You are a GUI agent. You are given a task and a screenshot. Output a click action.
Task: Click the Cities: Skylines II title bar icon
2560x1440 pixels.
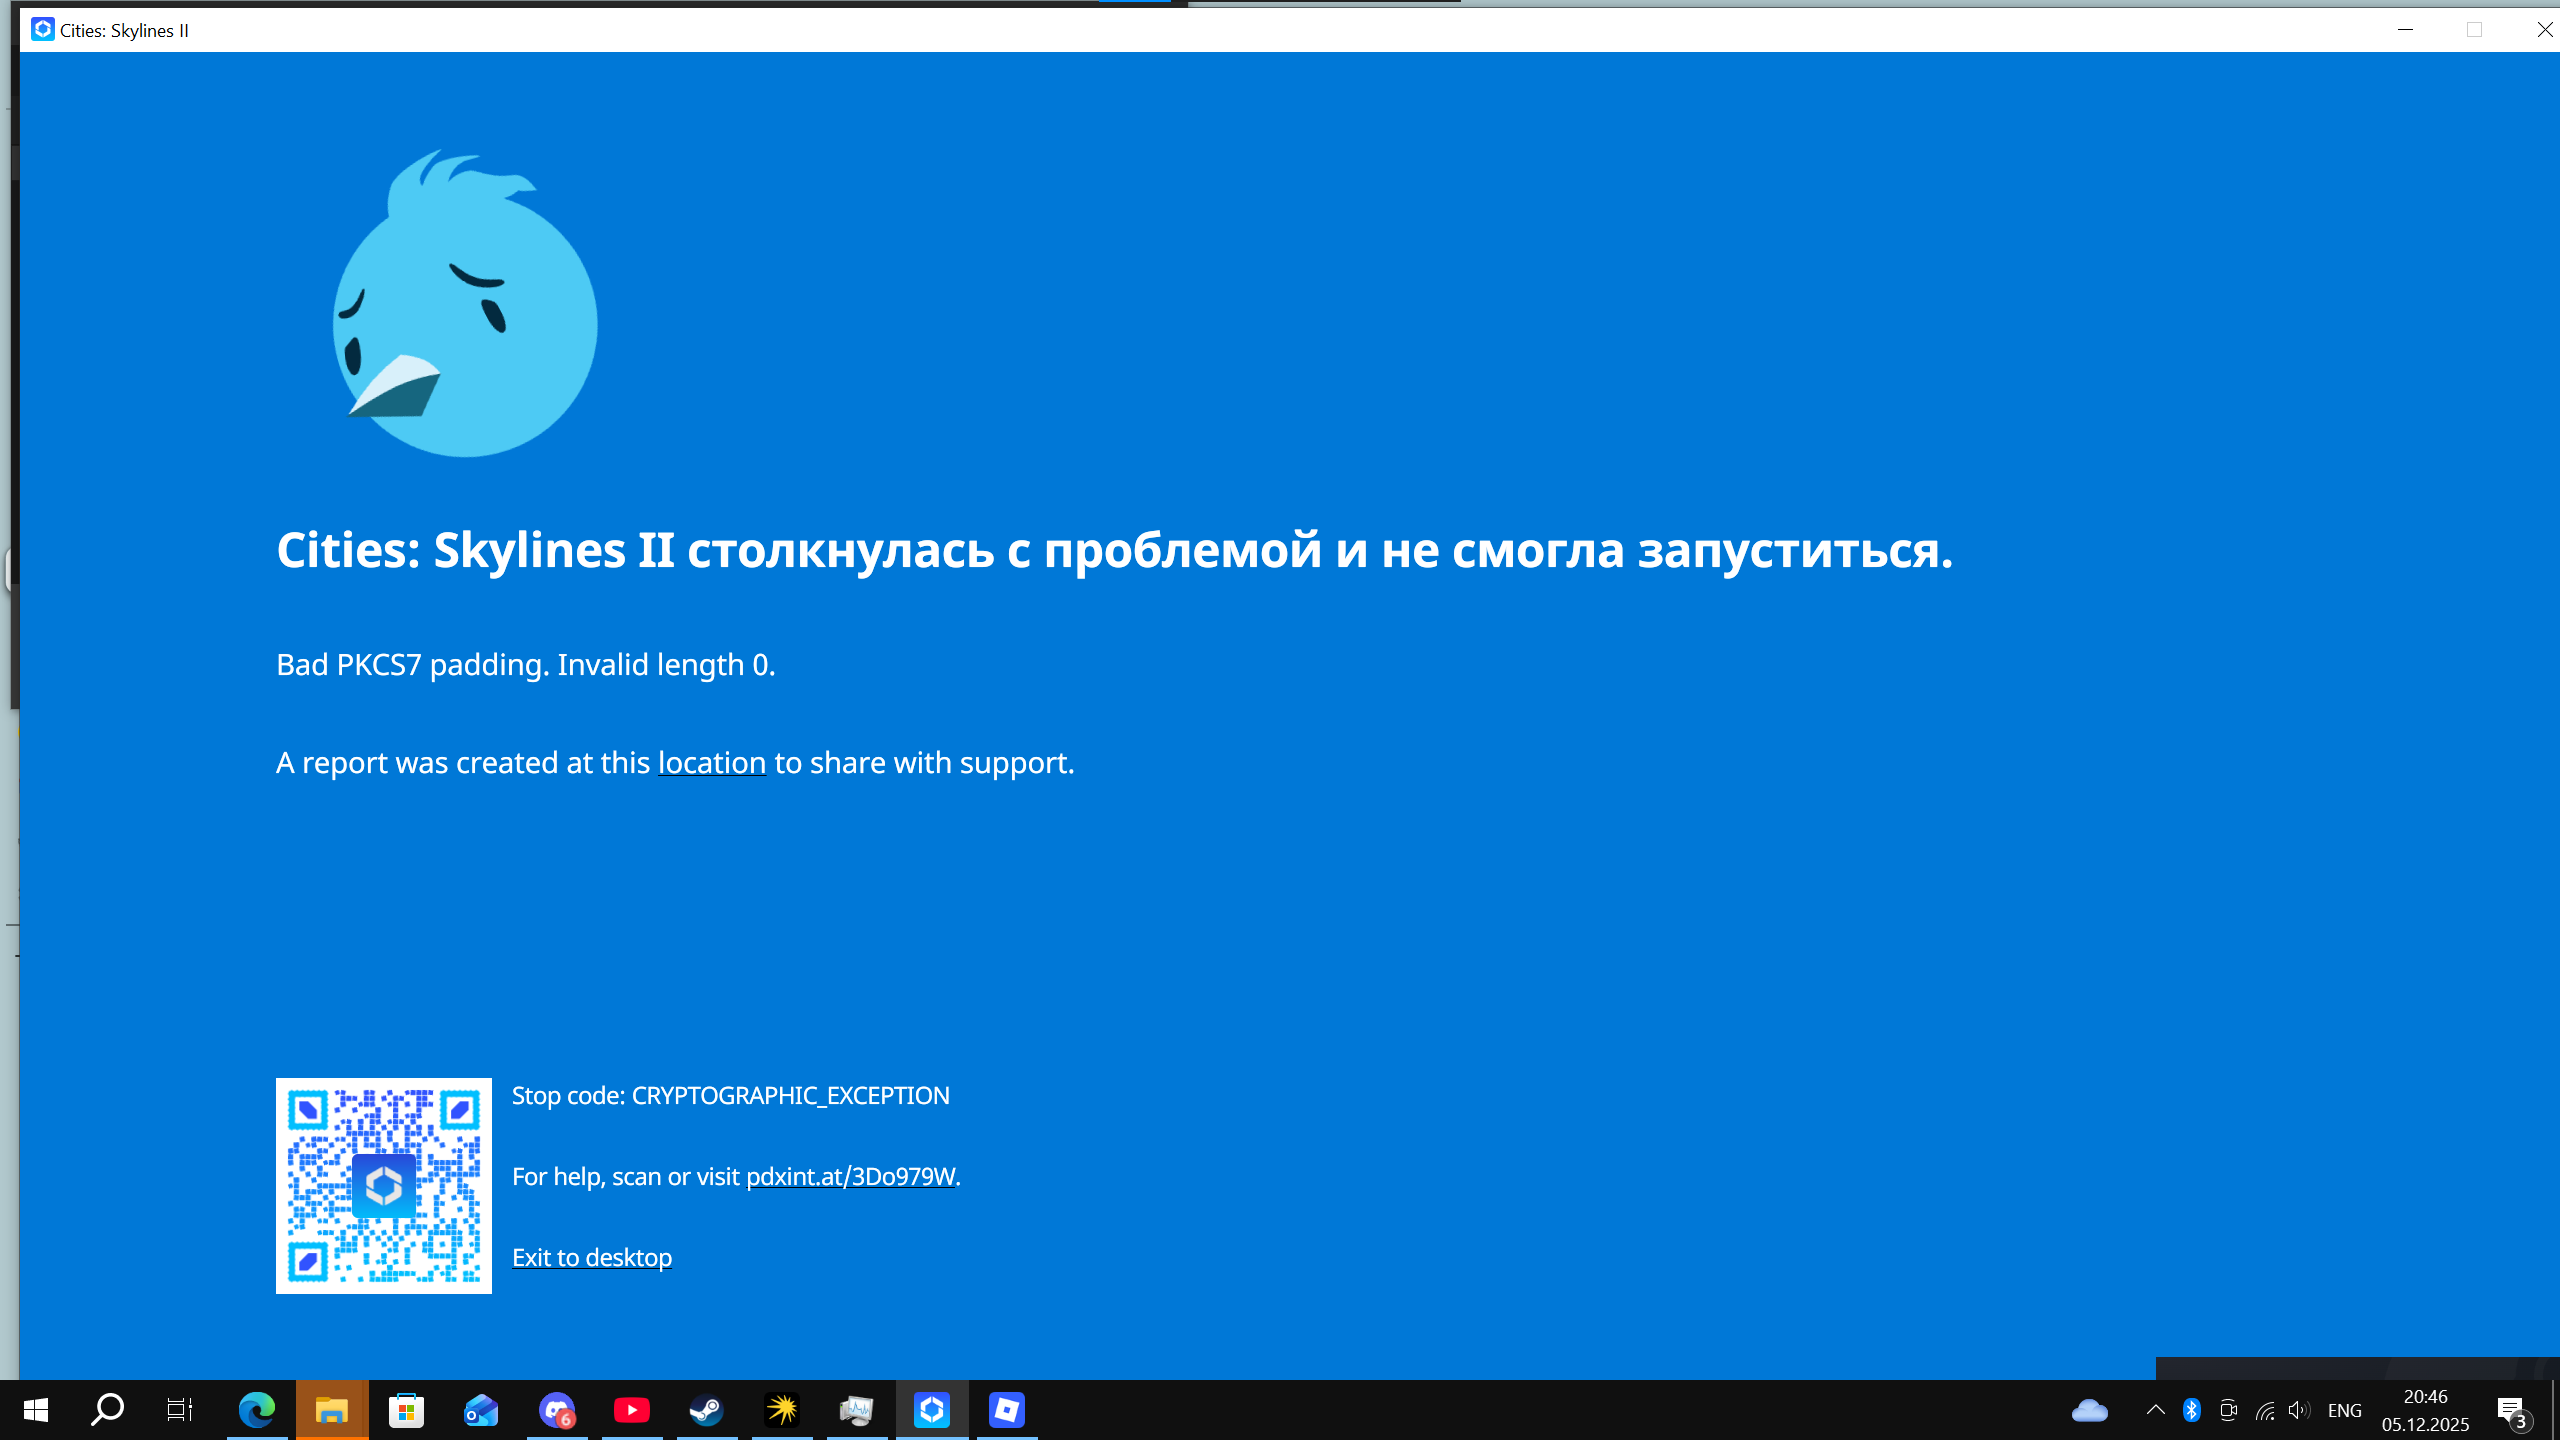(x=42, y=30)
